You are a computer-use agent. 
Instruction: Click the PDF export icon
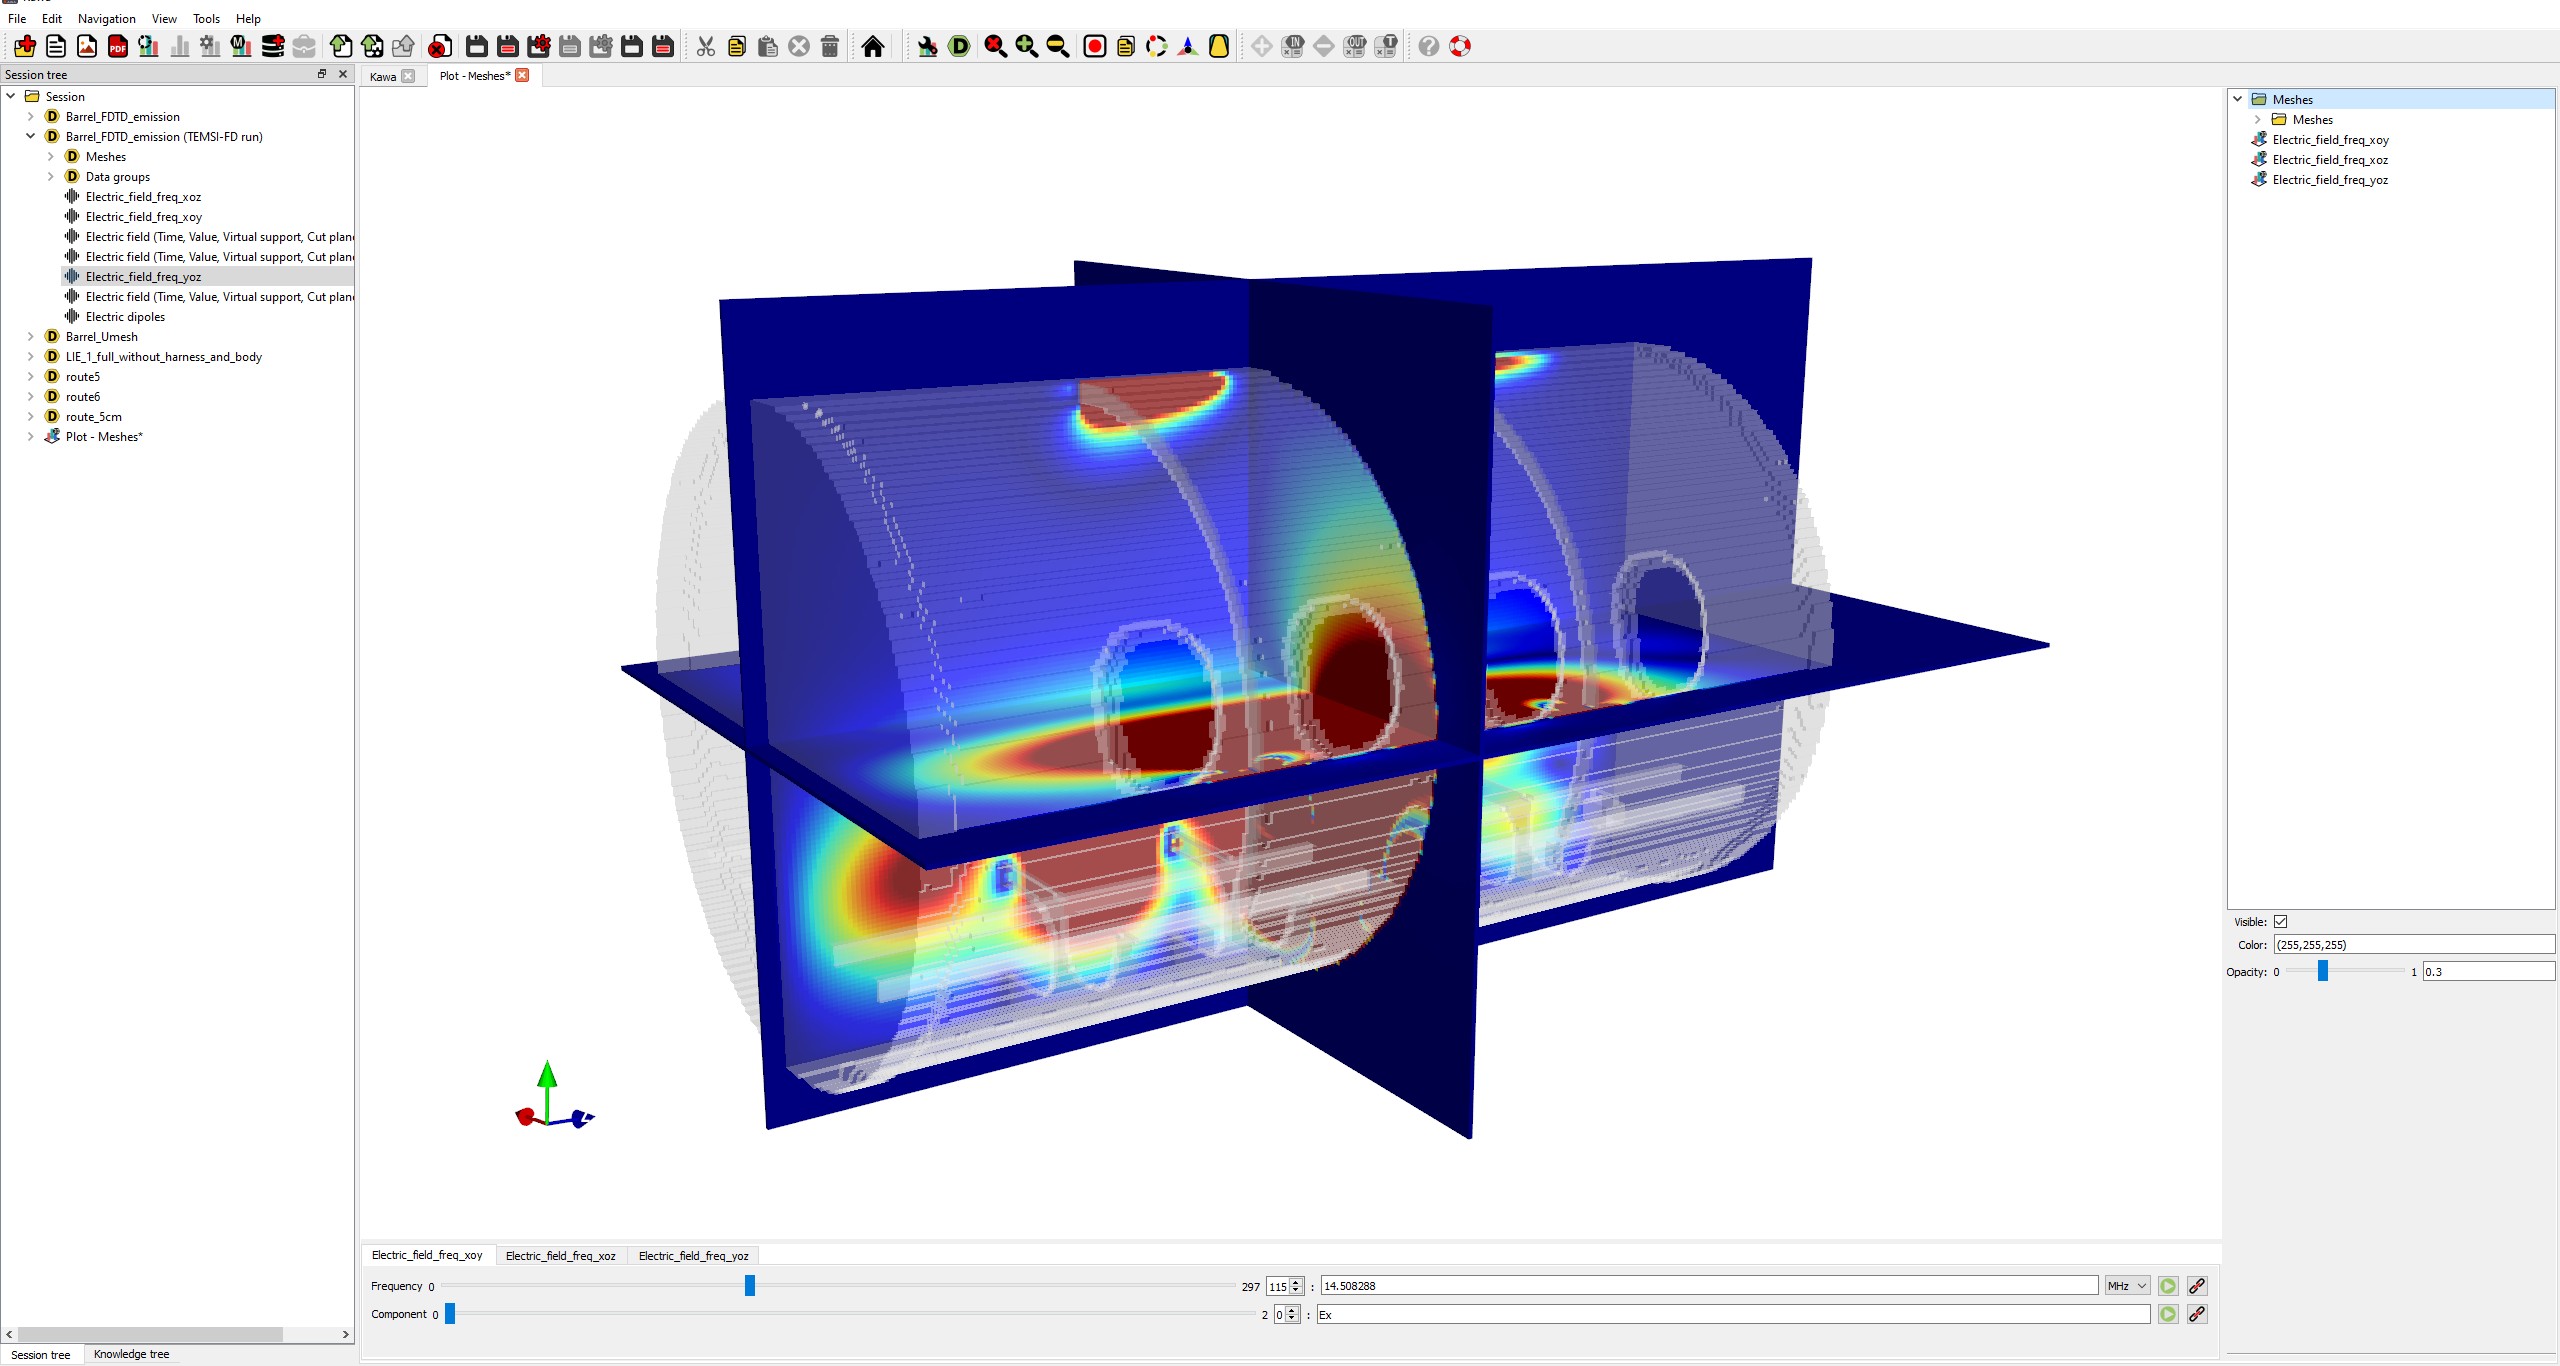coord(118,46)
